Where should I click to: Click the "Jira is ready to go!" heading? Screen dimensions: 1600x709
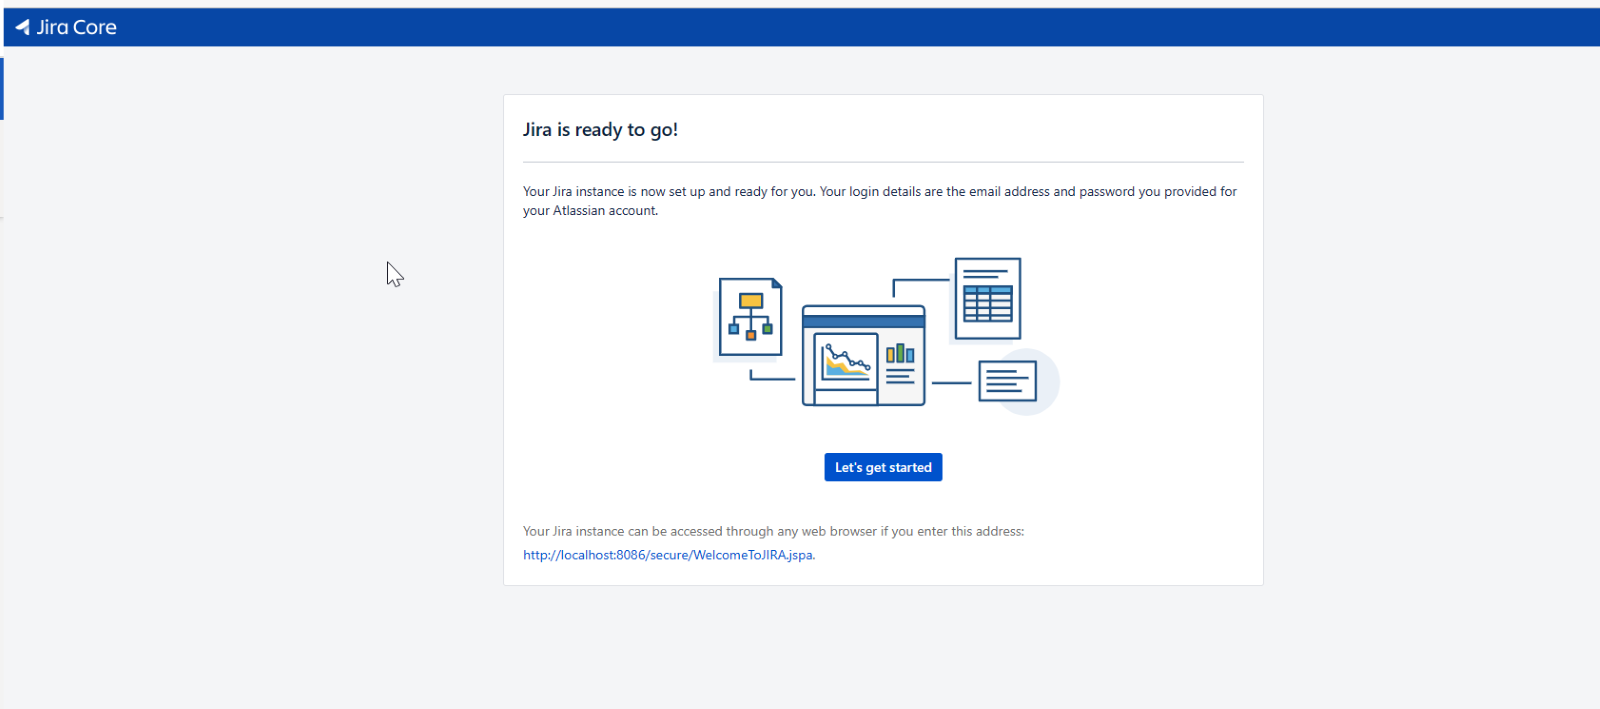click(x=600, y=129)
